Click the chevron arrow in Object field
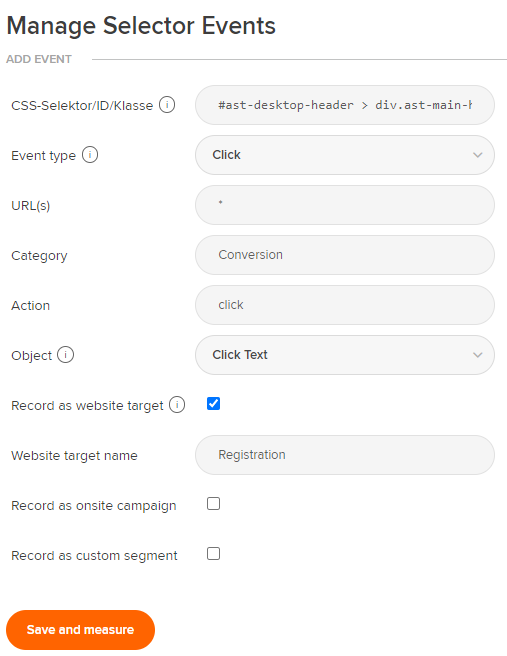This screenshot has height=656, width=507. click(478, 355)
